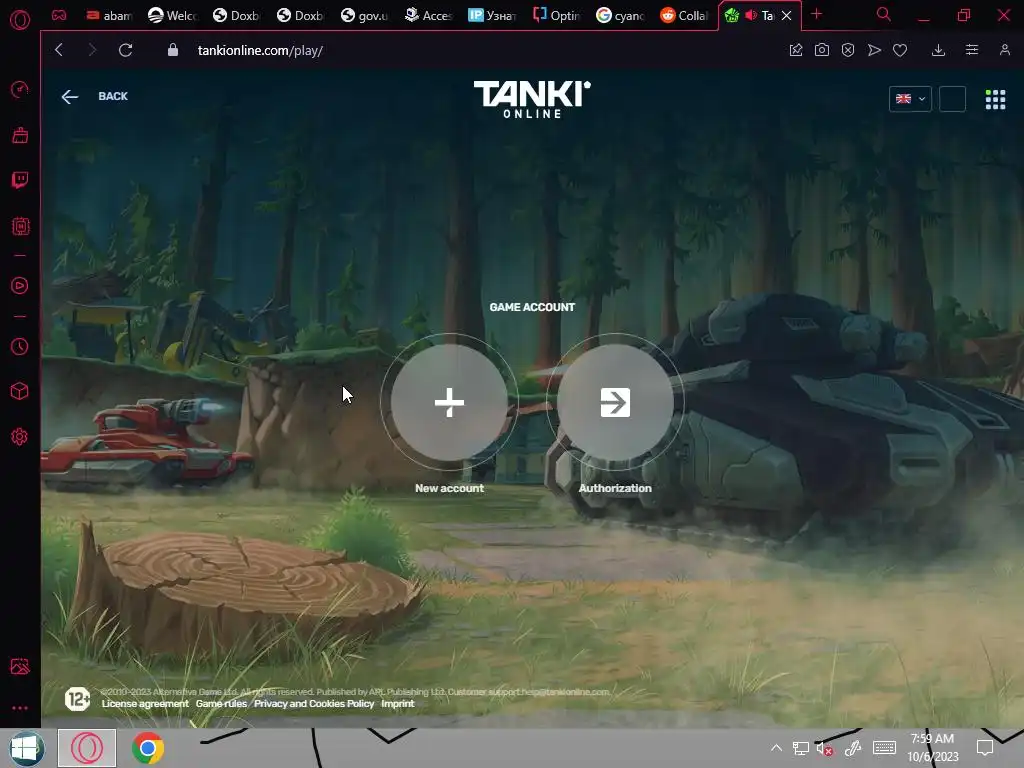Open the send flow arrow icon
The image size is (1024, 768).
[x=874, y=50]
